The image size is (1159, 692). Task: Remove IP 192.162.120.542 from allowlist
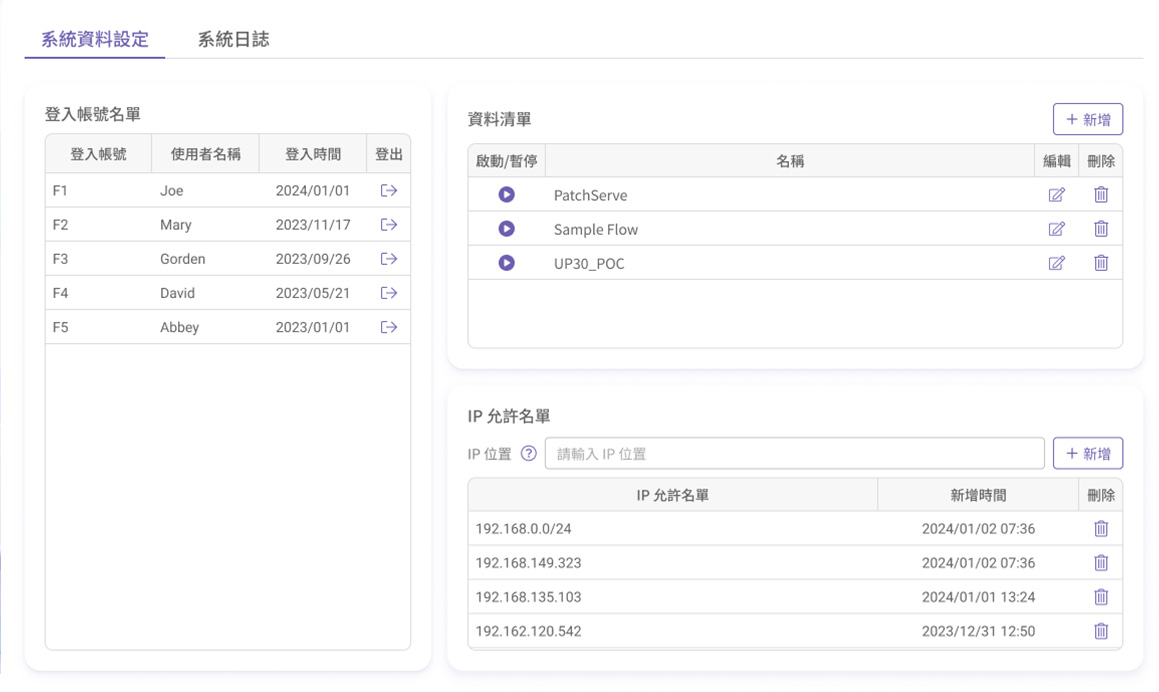1100,631
